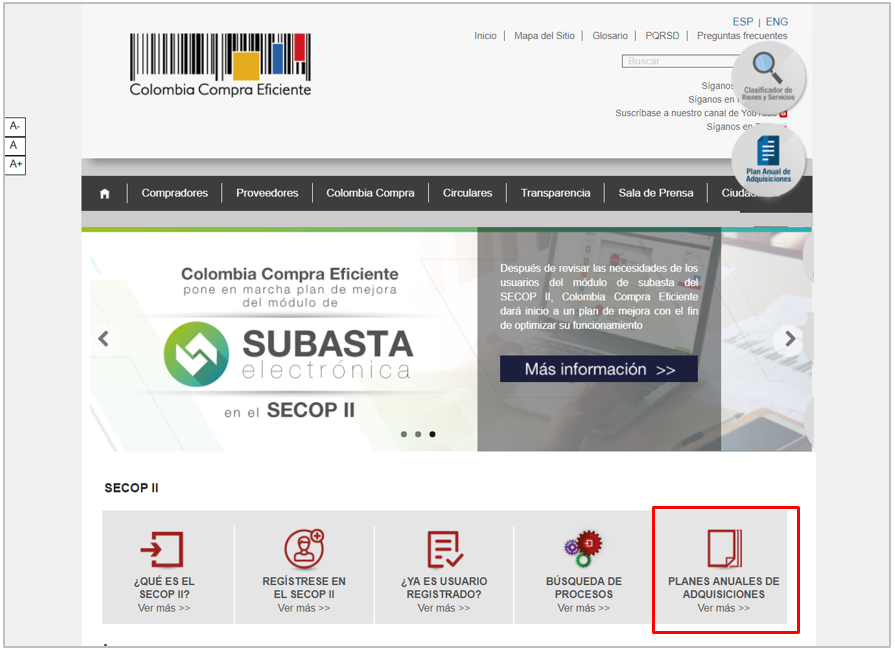Open the Mapa del Sitio link

(x=545, y=36)
